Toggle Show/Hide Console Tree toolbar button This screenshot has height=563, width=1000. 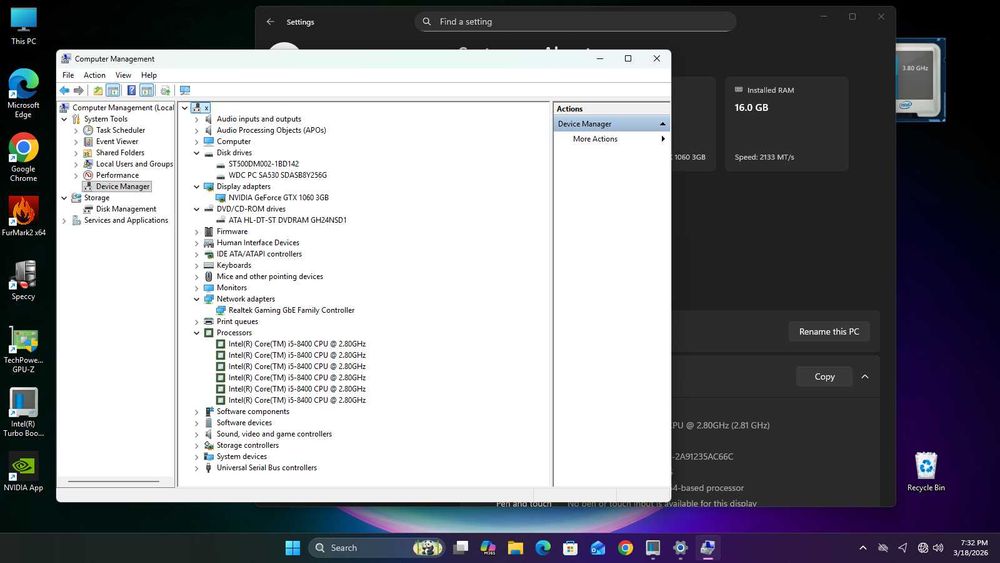(x=113, y=91)
